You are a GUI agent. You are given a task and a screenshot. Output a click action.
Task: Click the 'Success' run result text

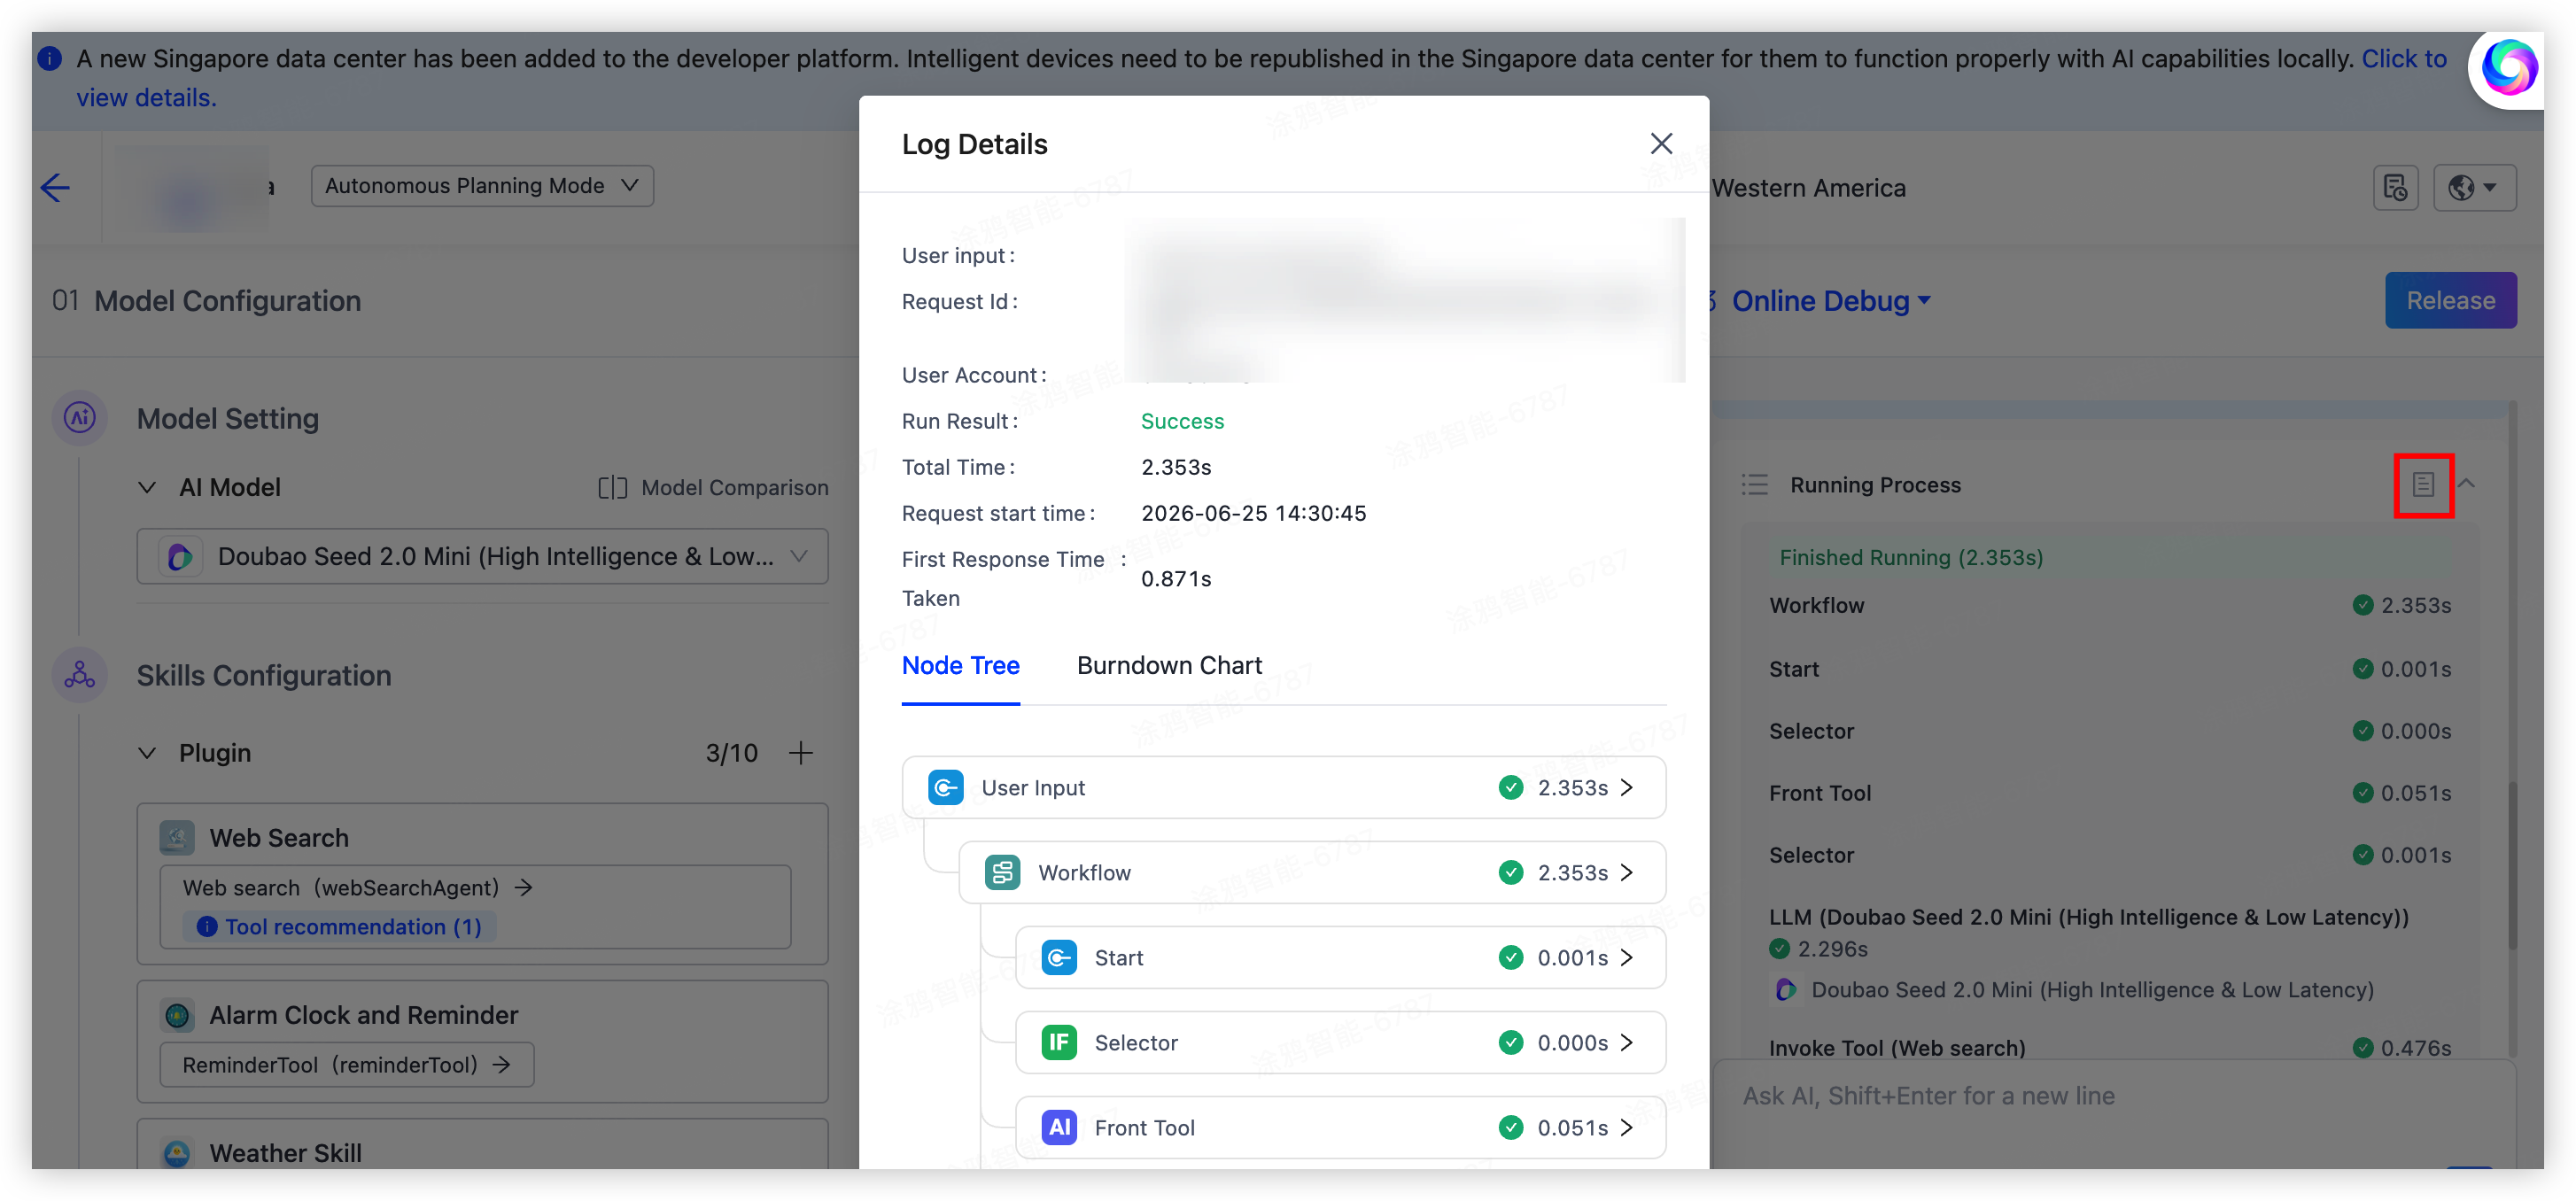click(x=1182, y=421)
